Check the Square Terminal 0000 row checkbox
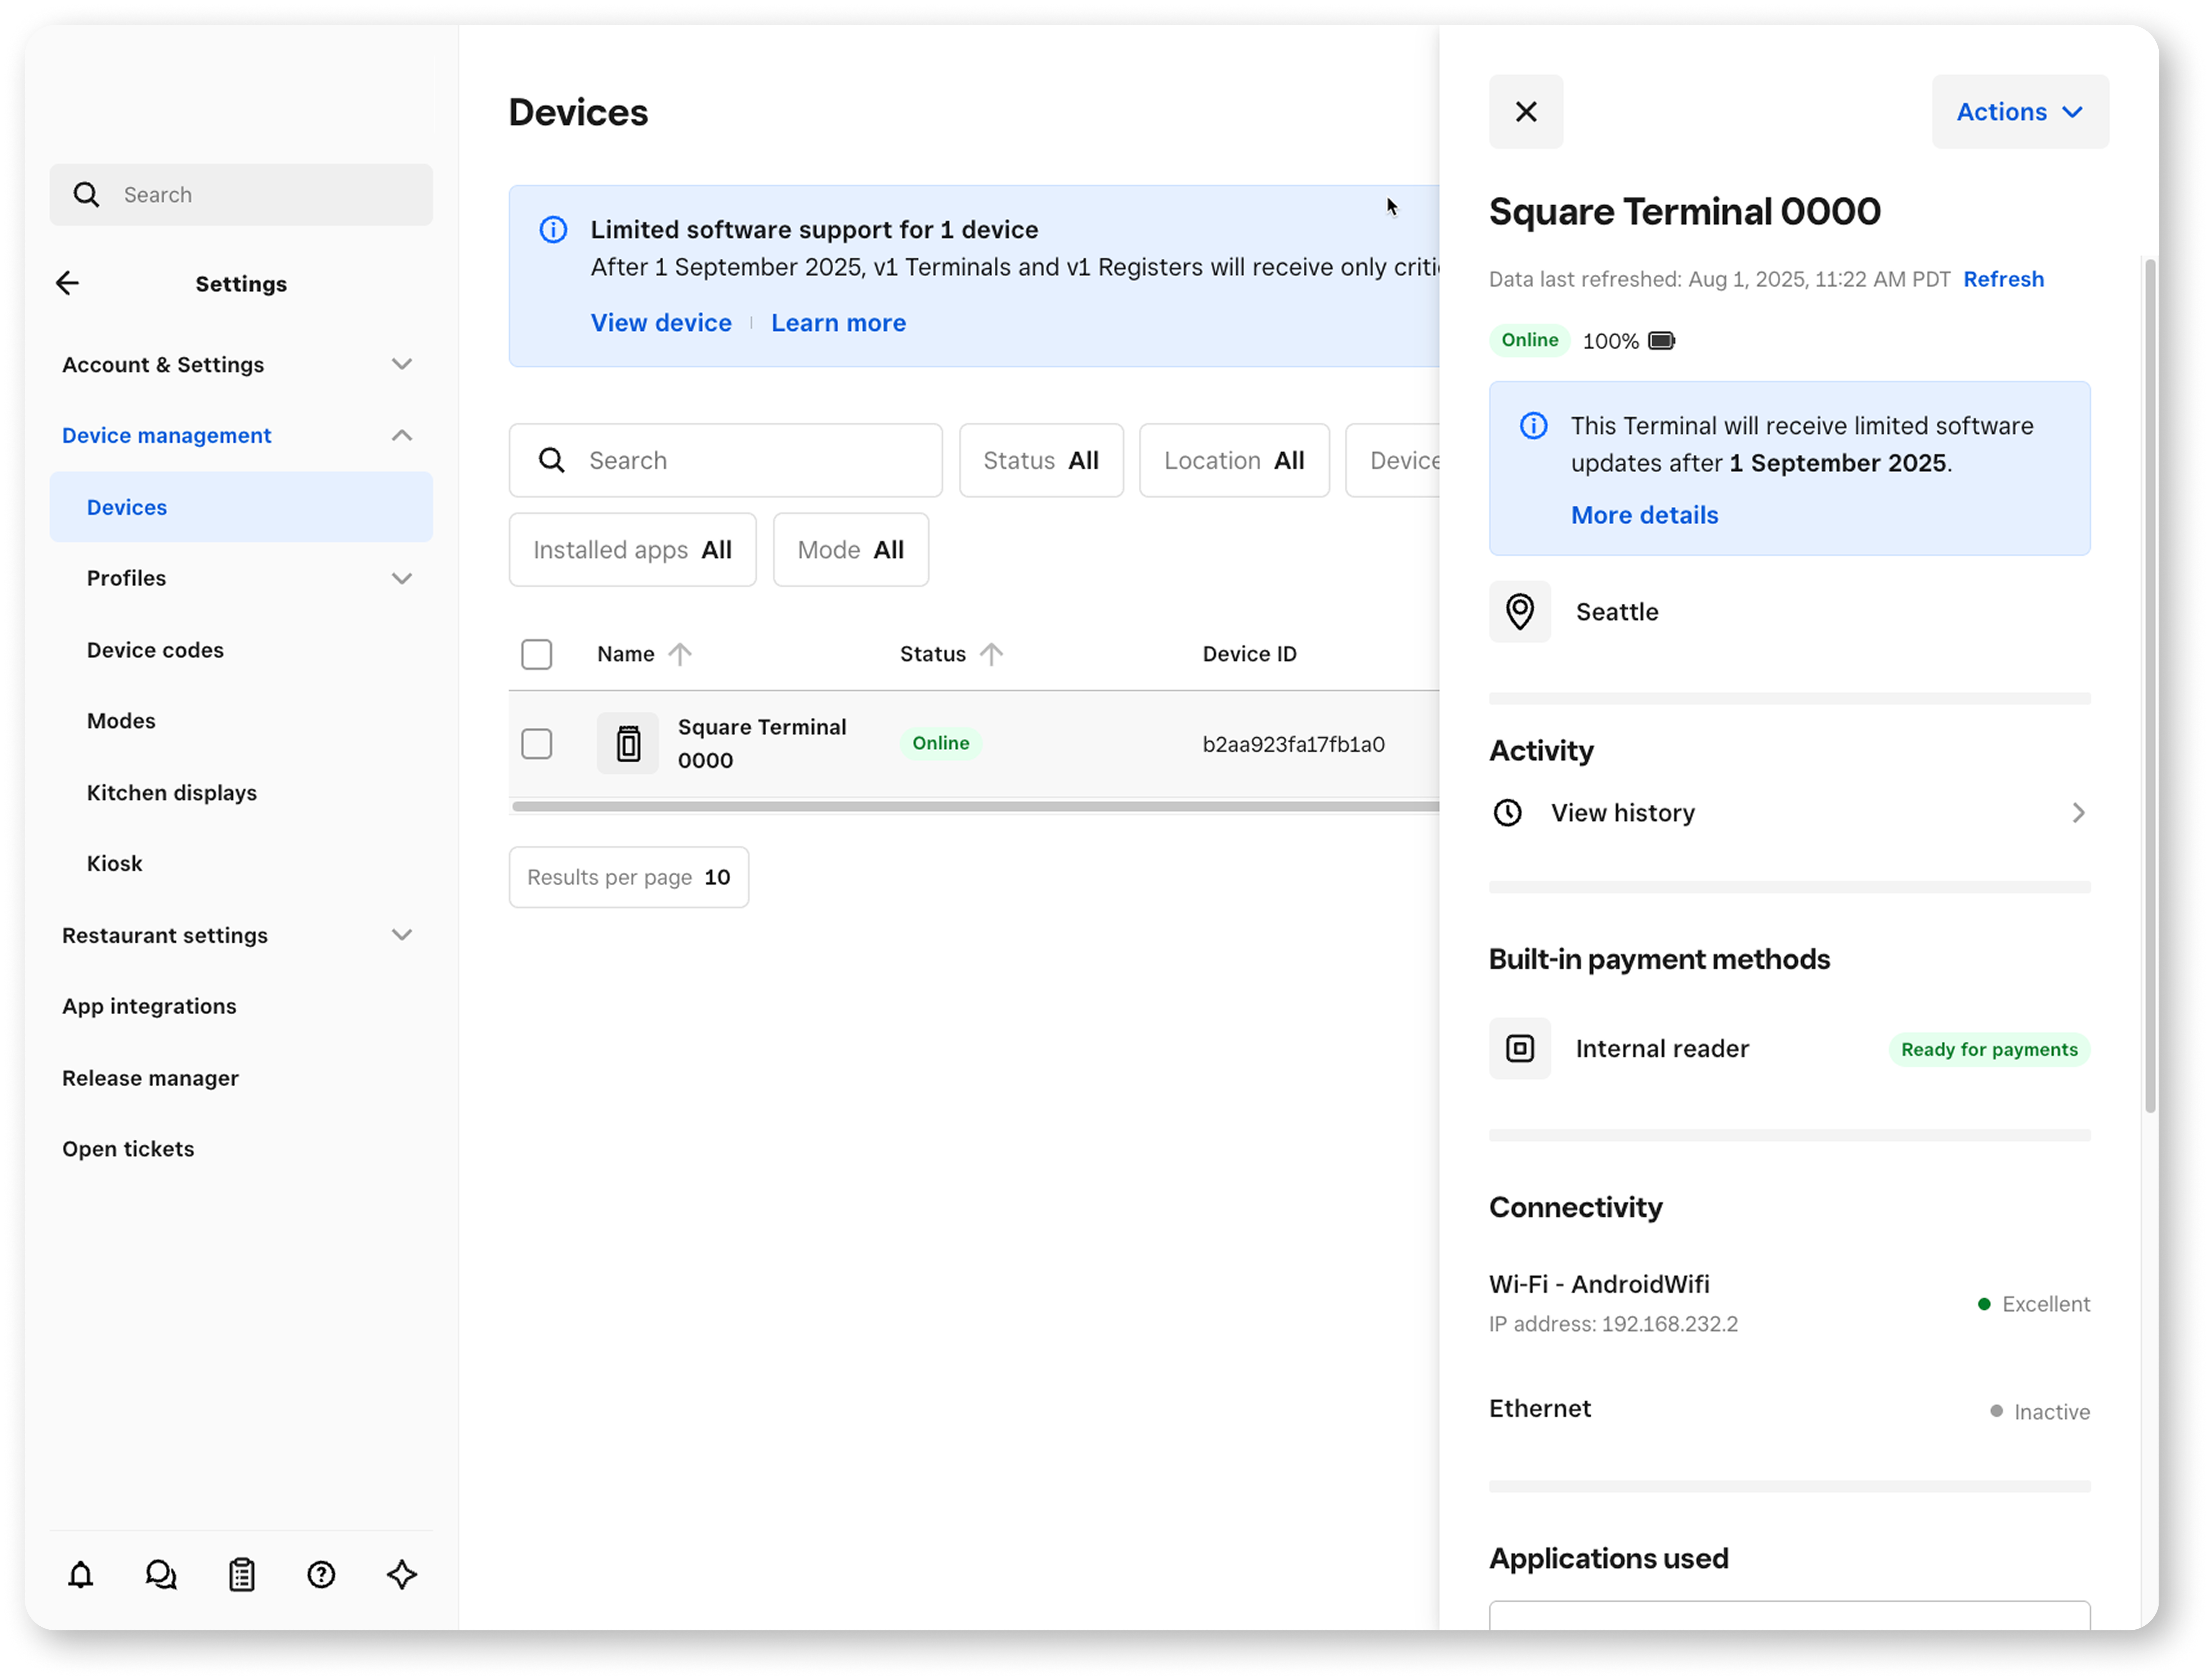Screen dimensions: 2209x1680 point(537,744)
